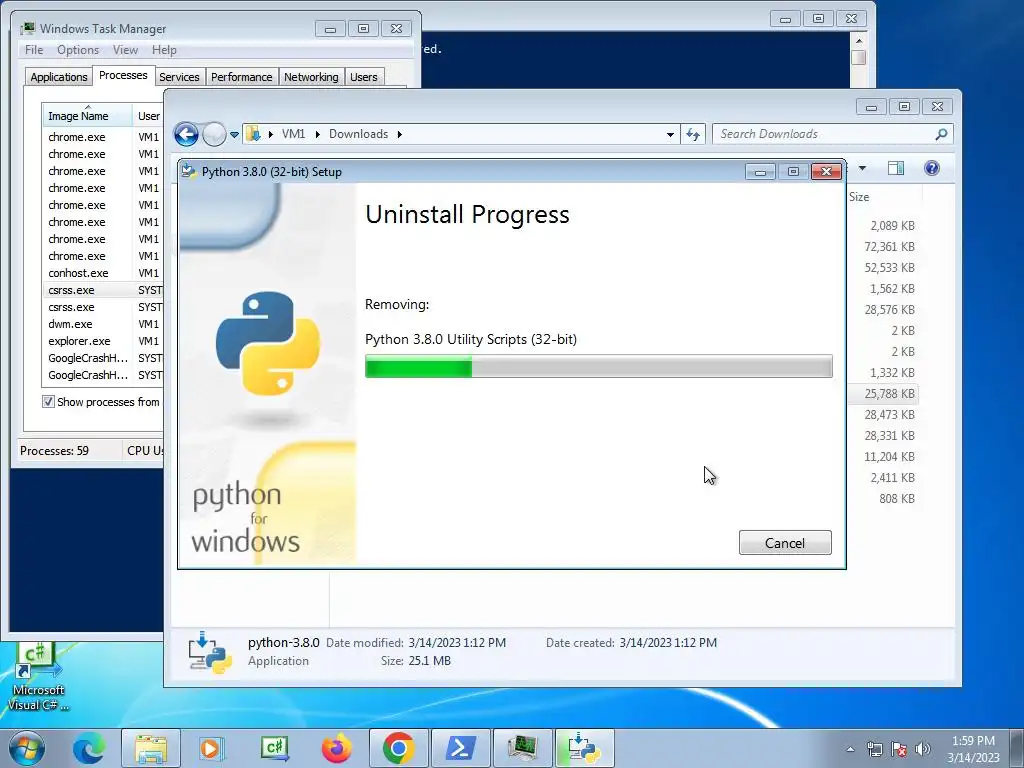Switch to the Performance tab
This screenshot has height=768, width=1024.
pyautogui.click(x=242, y=77)
